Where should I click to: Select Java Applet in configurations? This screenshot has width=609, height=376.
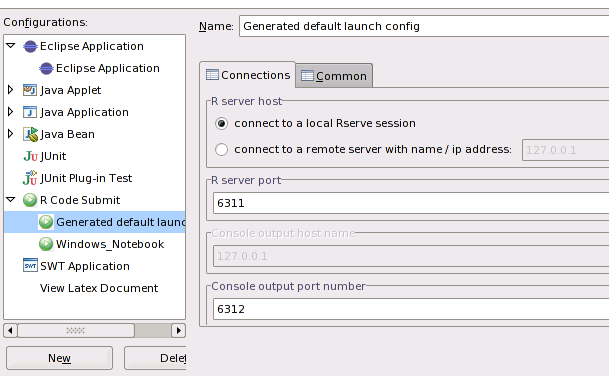[x=70, y=91]
